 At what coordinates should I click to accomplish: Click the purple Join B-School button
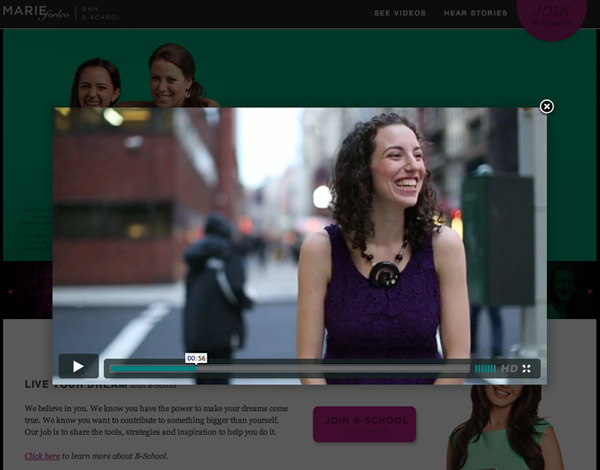coord(364,424)
